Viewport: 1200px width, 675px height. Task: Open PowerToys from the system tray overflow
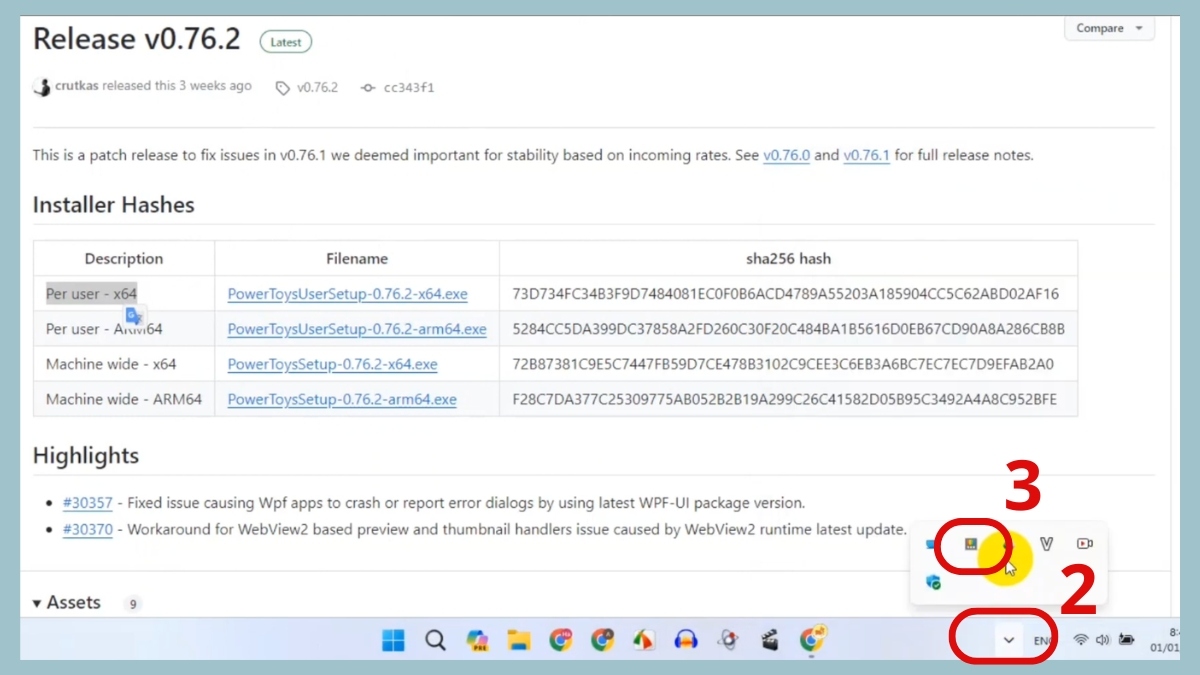point(970,545)
